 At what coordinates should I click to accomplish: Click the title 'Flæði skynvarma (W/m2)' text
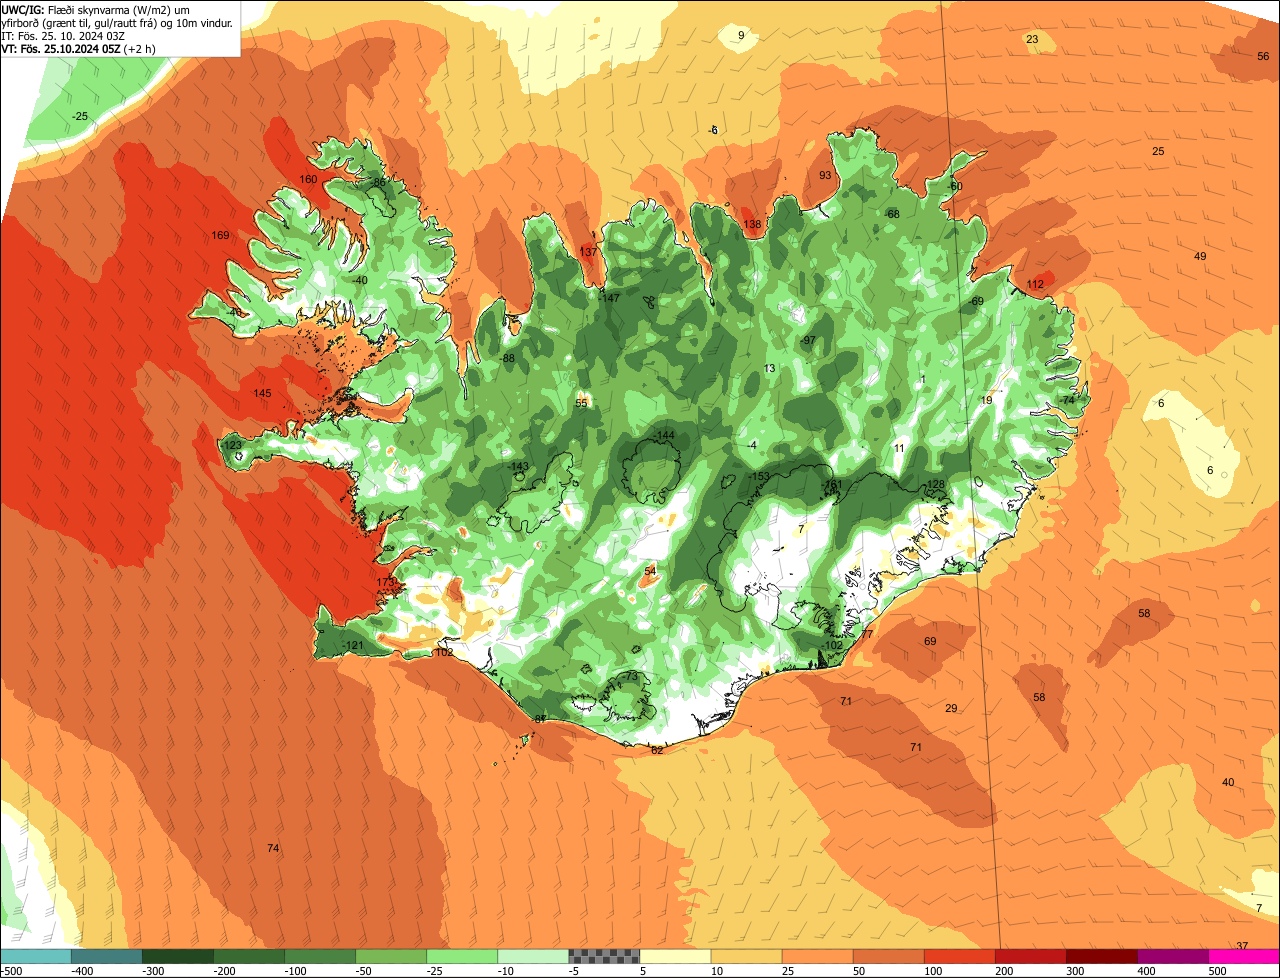[110, 9]
